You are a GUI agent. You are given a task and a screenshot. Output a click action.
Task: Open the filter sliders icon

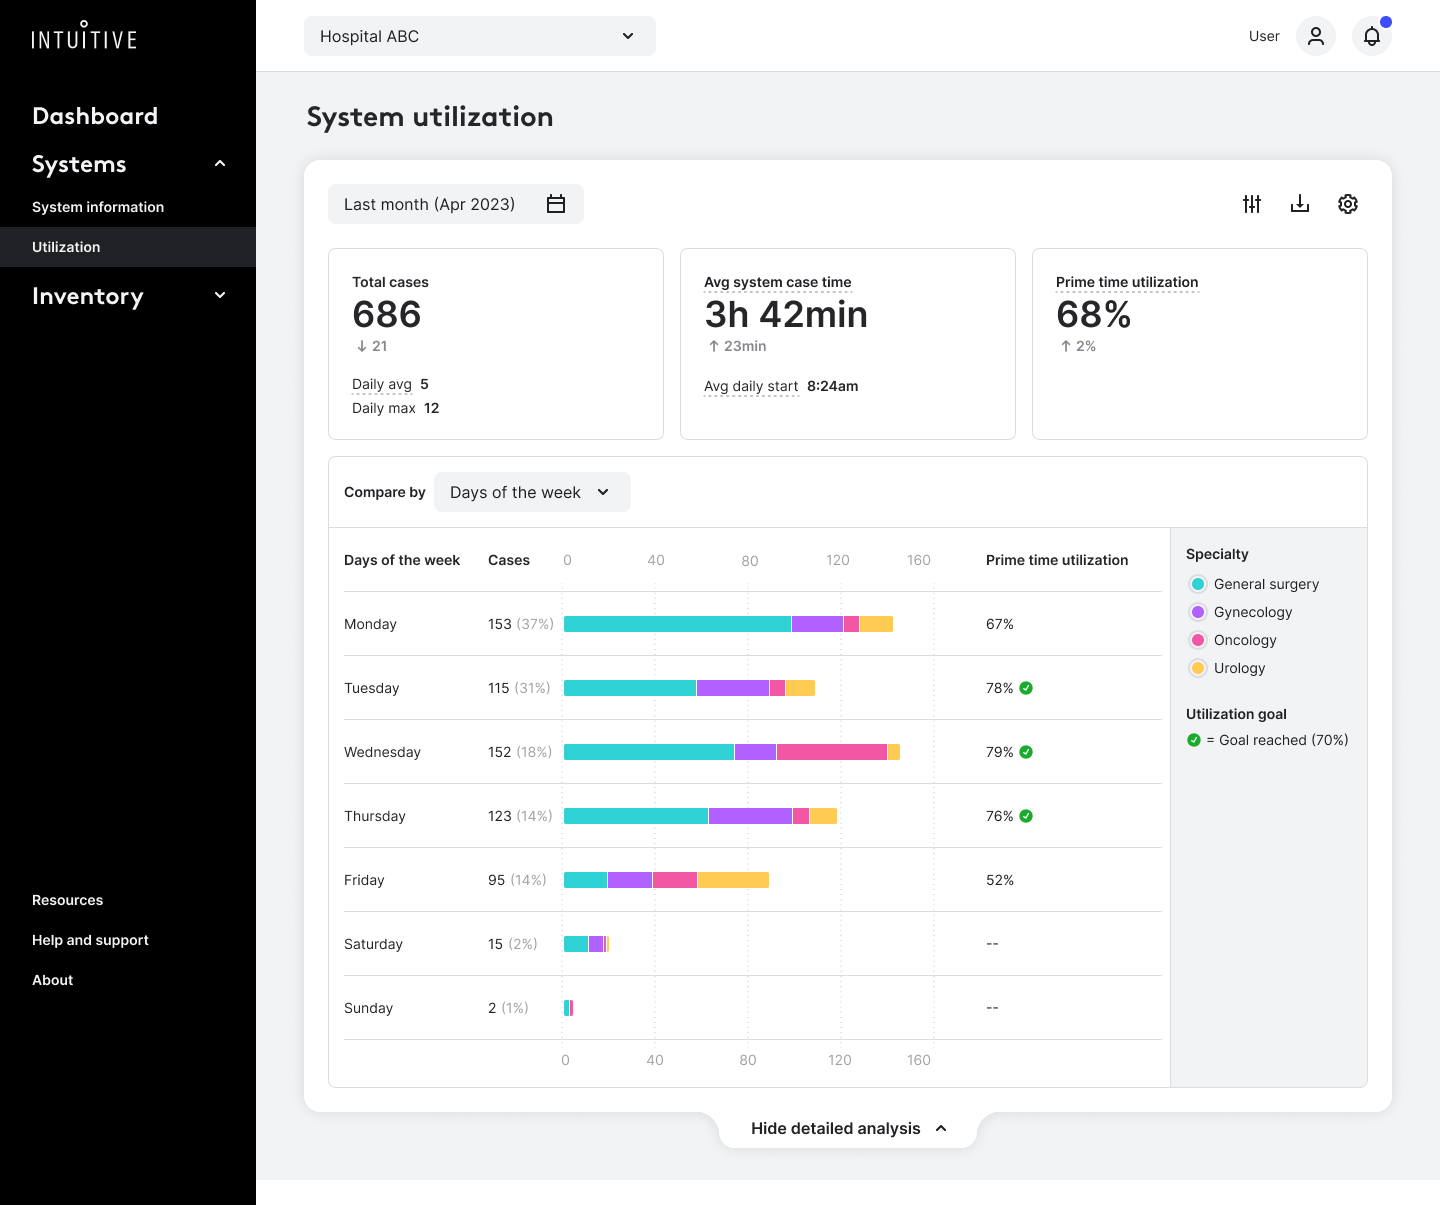point(1252,204)
